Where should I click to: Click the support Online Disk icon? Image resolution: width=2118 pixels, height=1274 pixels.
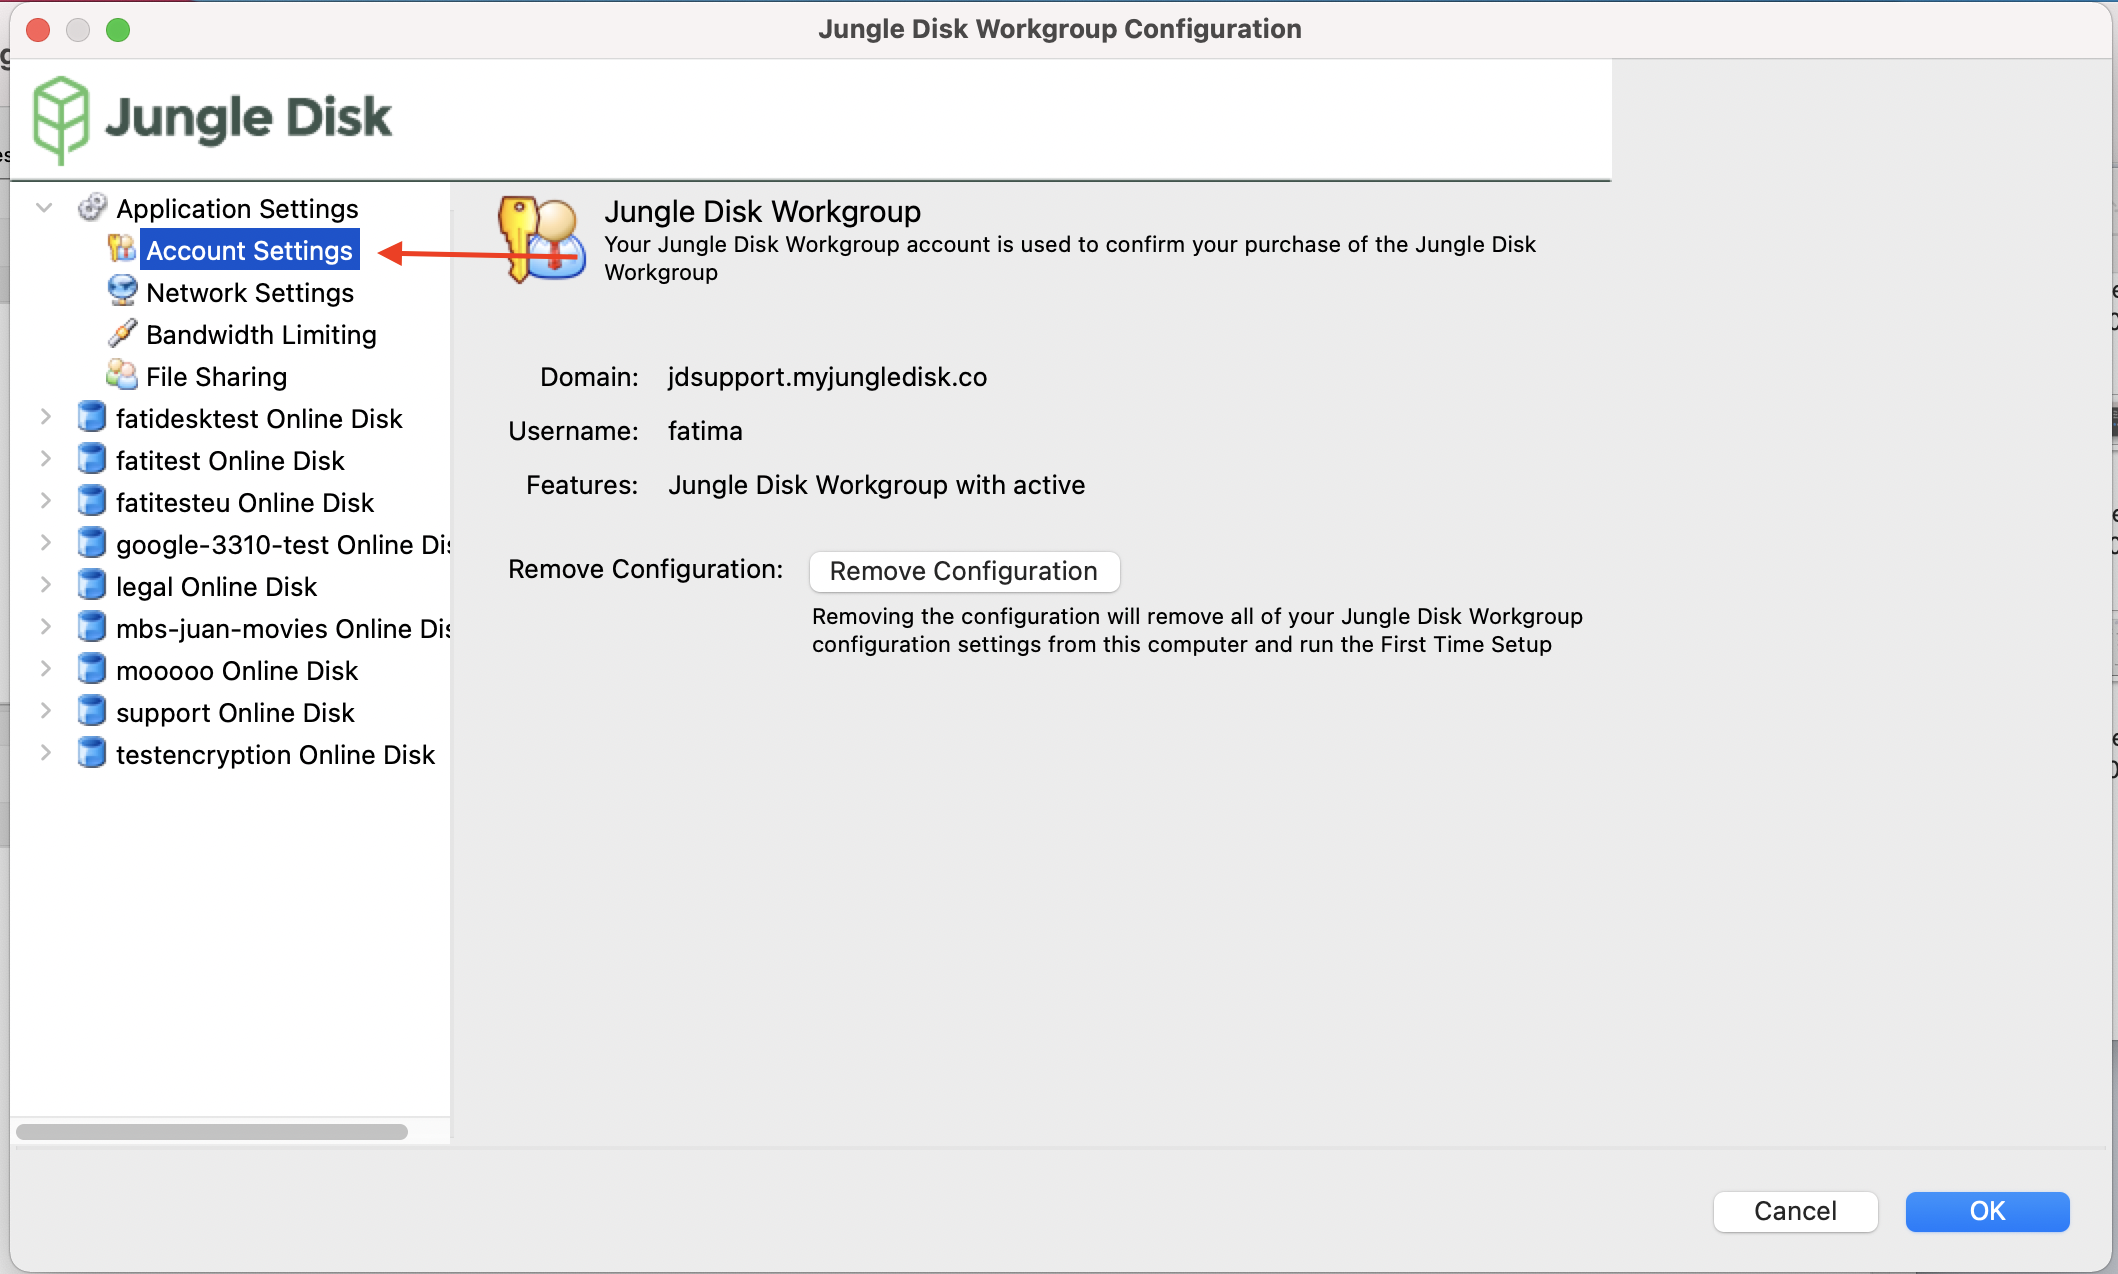coord(92,711)
